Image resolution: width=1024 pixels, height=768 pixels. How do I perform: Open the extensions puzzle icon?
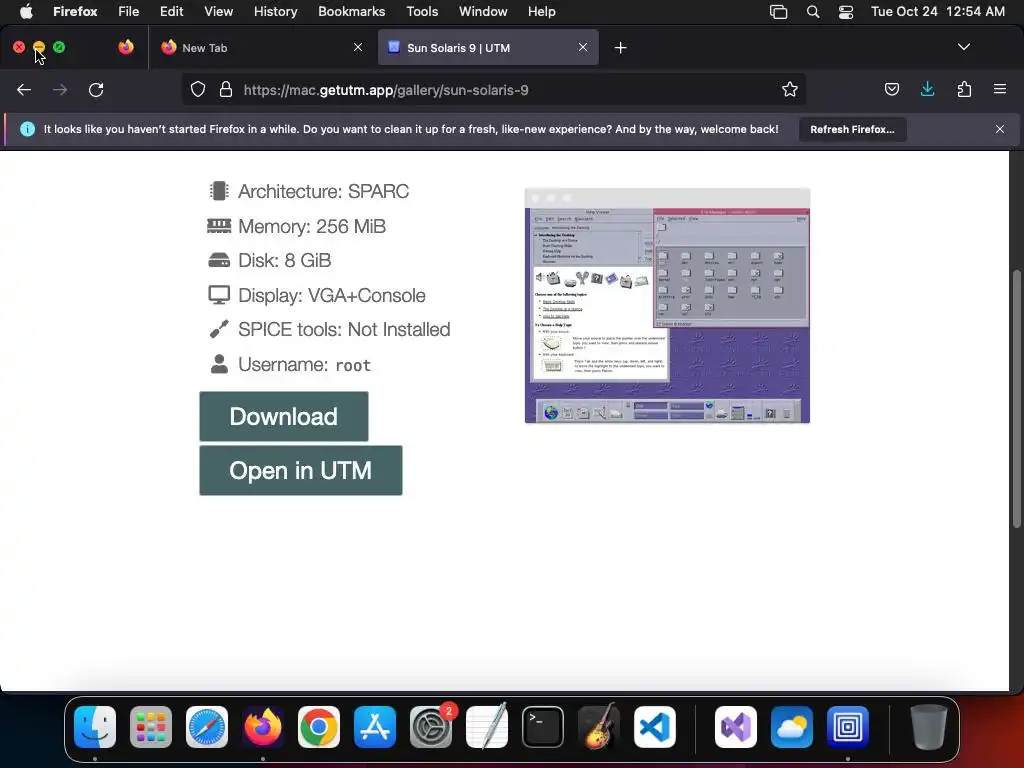pos(964,89)
